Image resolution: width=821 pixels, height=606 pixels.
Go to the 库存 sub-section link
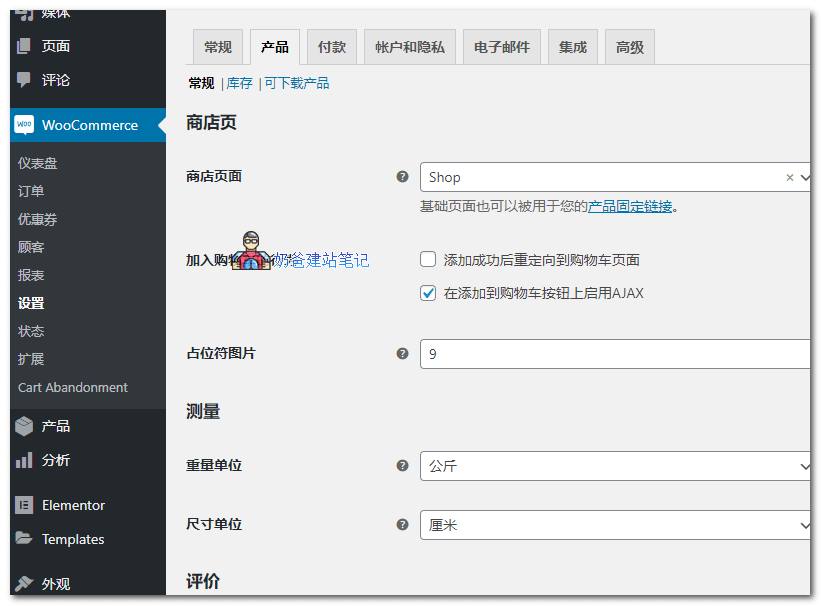click(240, 83)
